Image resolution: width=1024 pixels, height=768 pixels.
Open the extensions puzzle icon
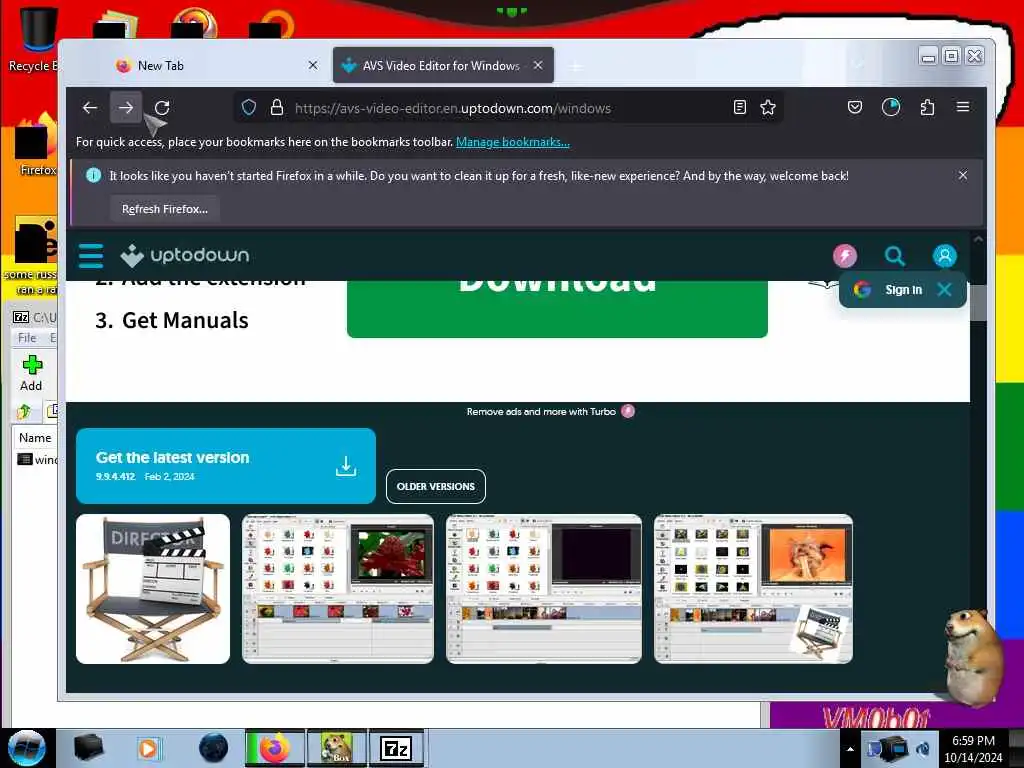click(x=927, y=107)
